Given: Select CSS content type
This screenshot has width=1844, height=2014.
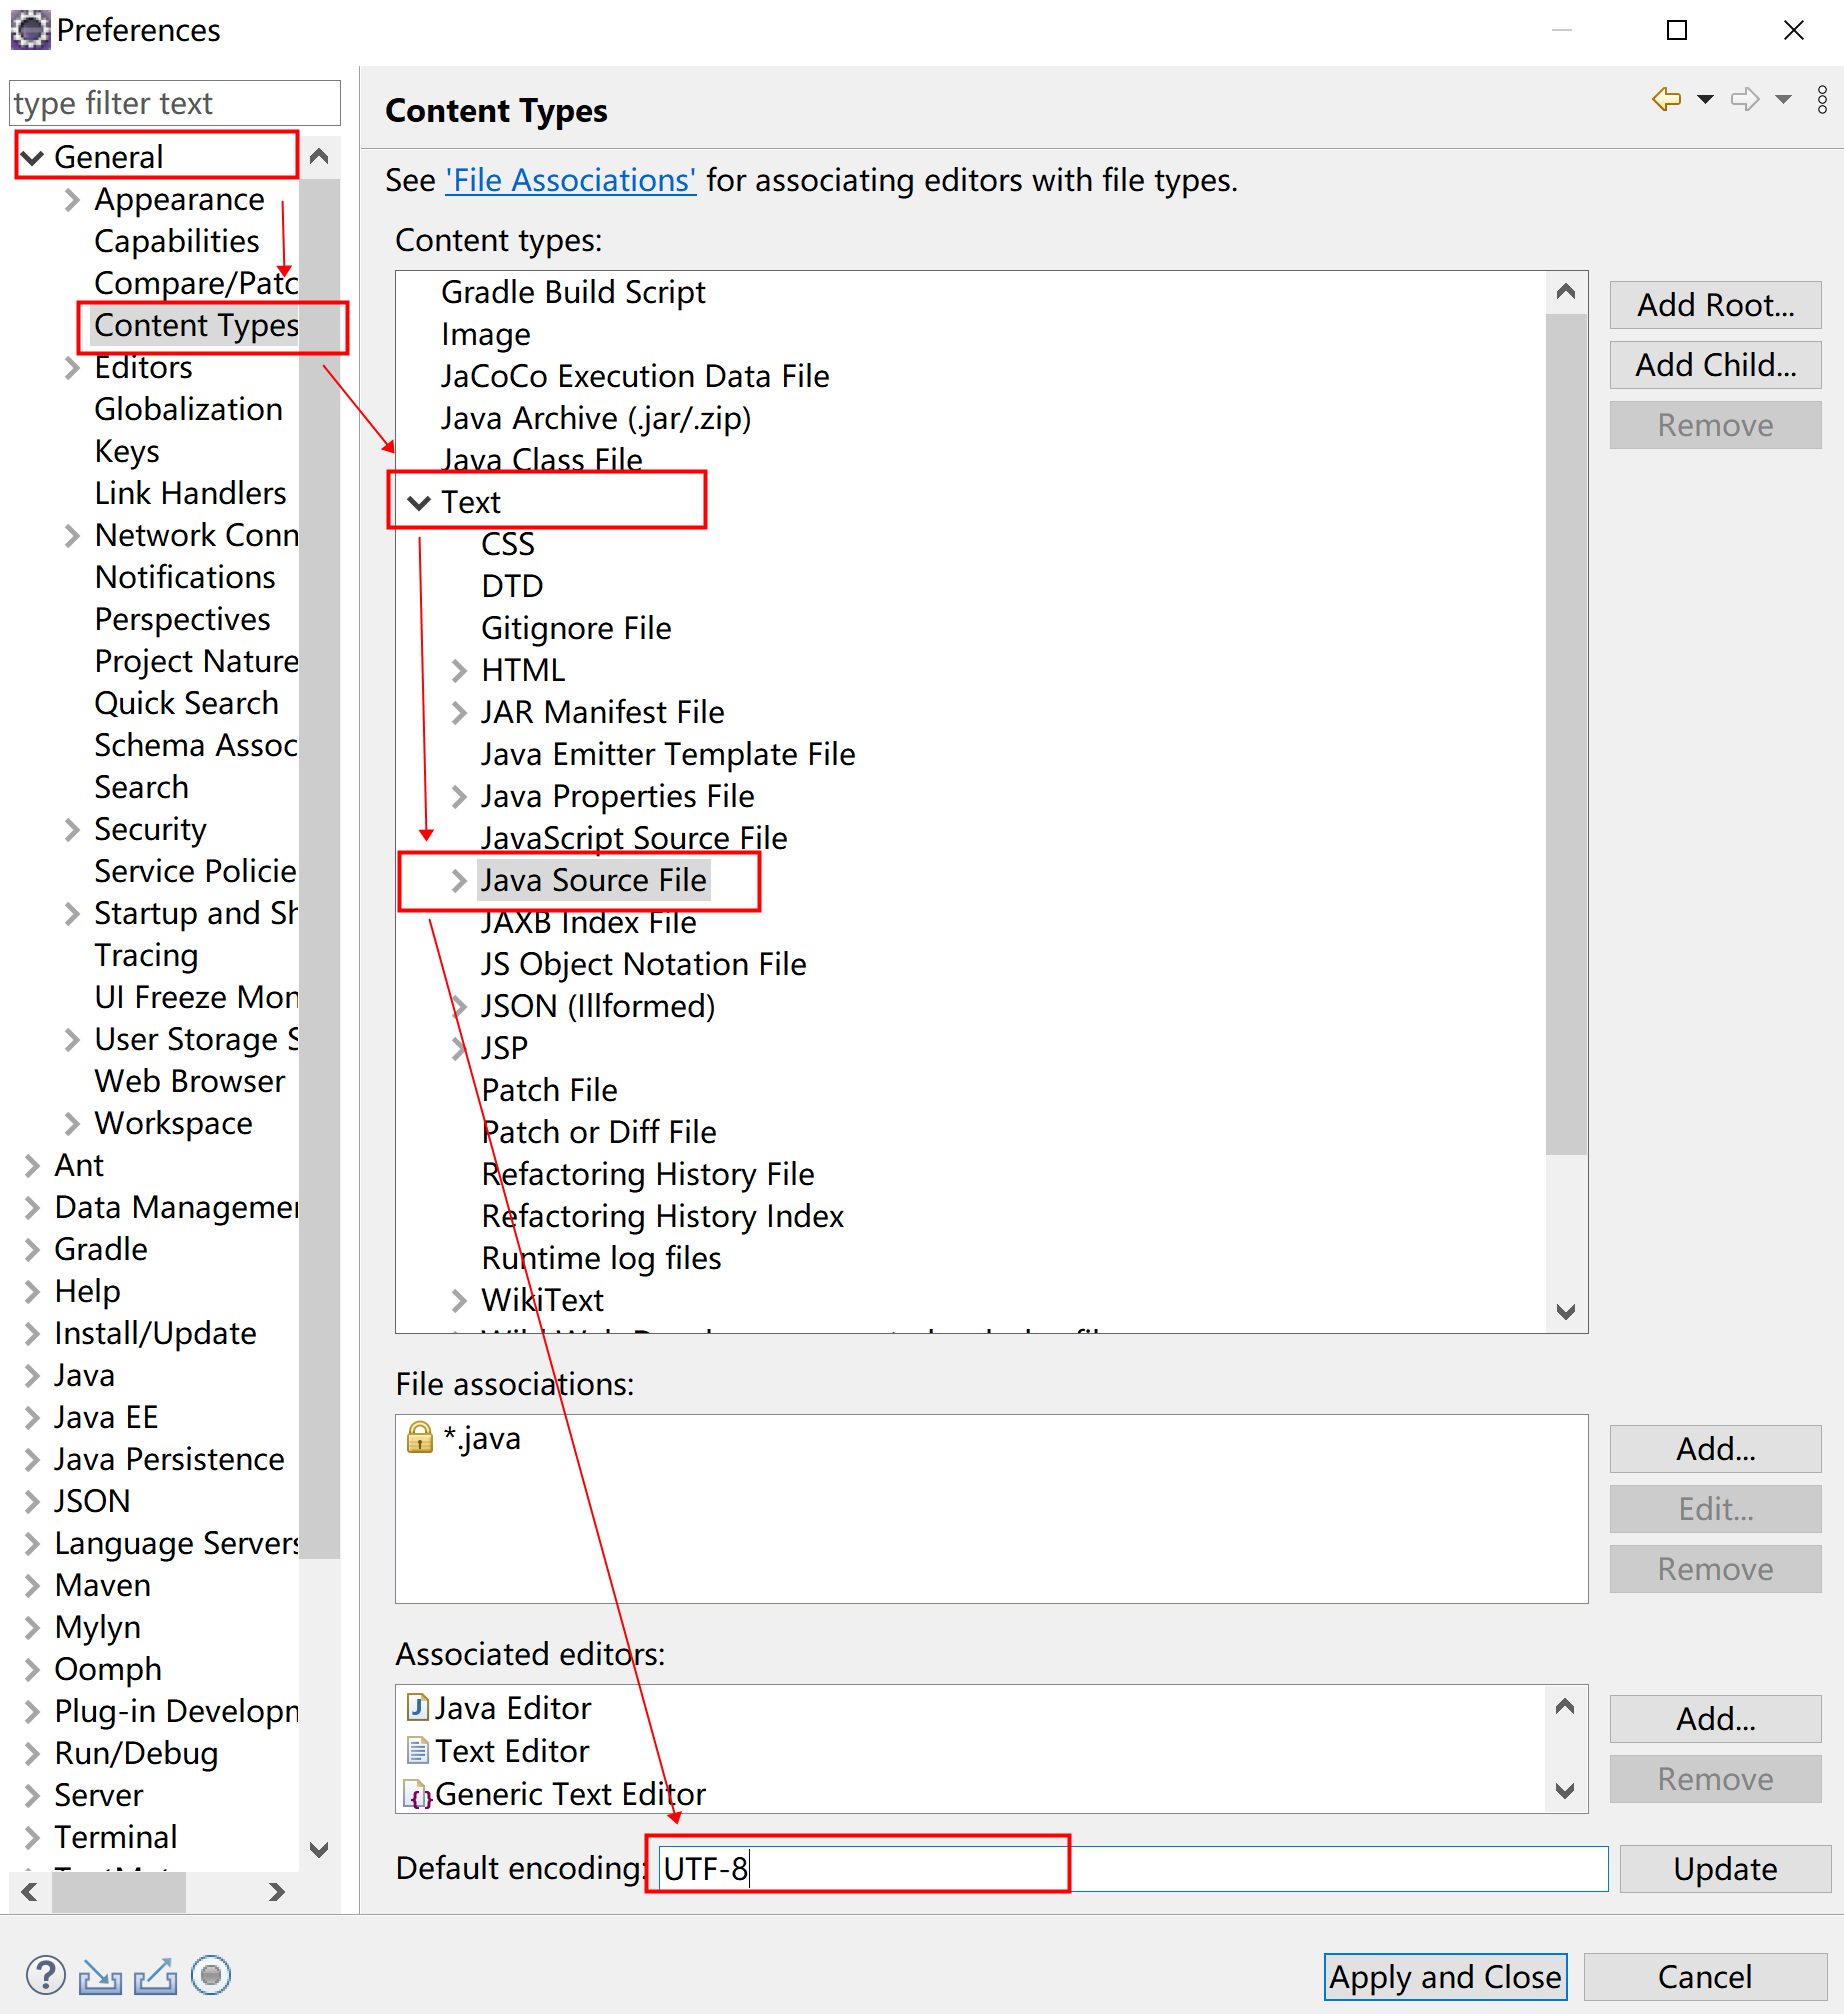Looking at the screenshot, I should point(508,545).
